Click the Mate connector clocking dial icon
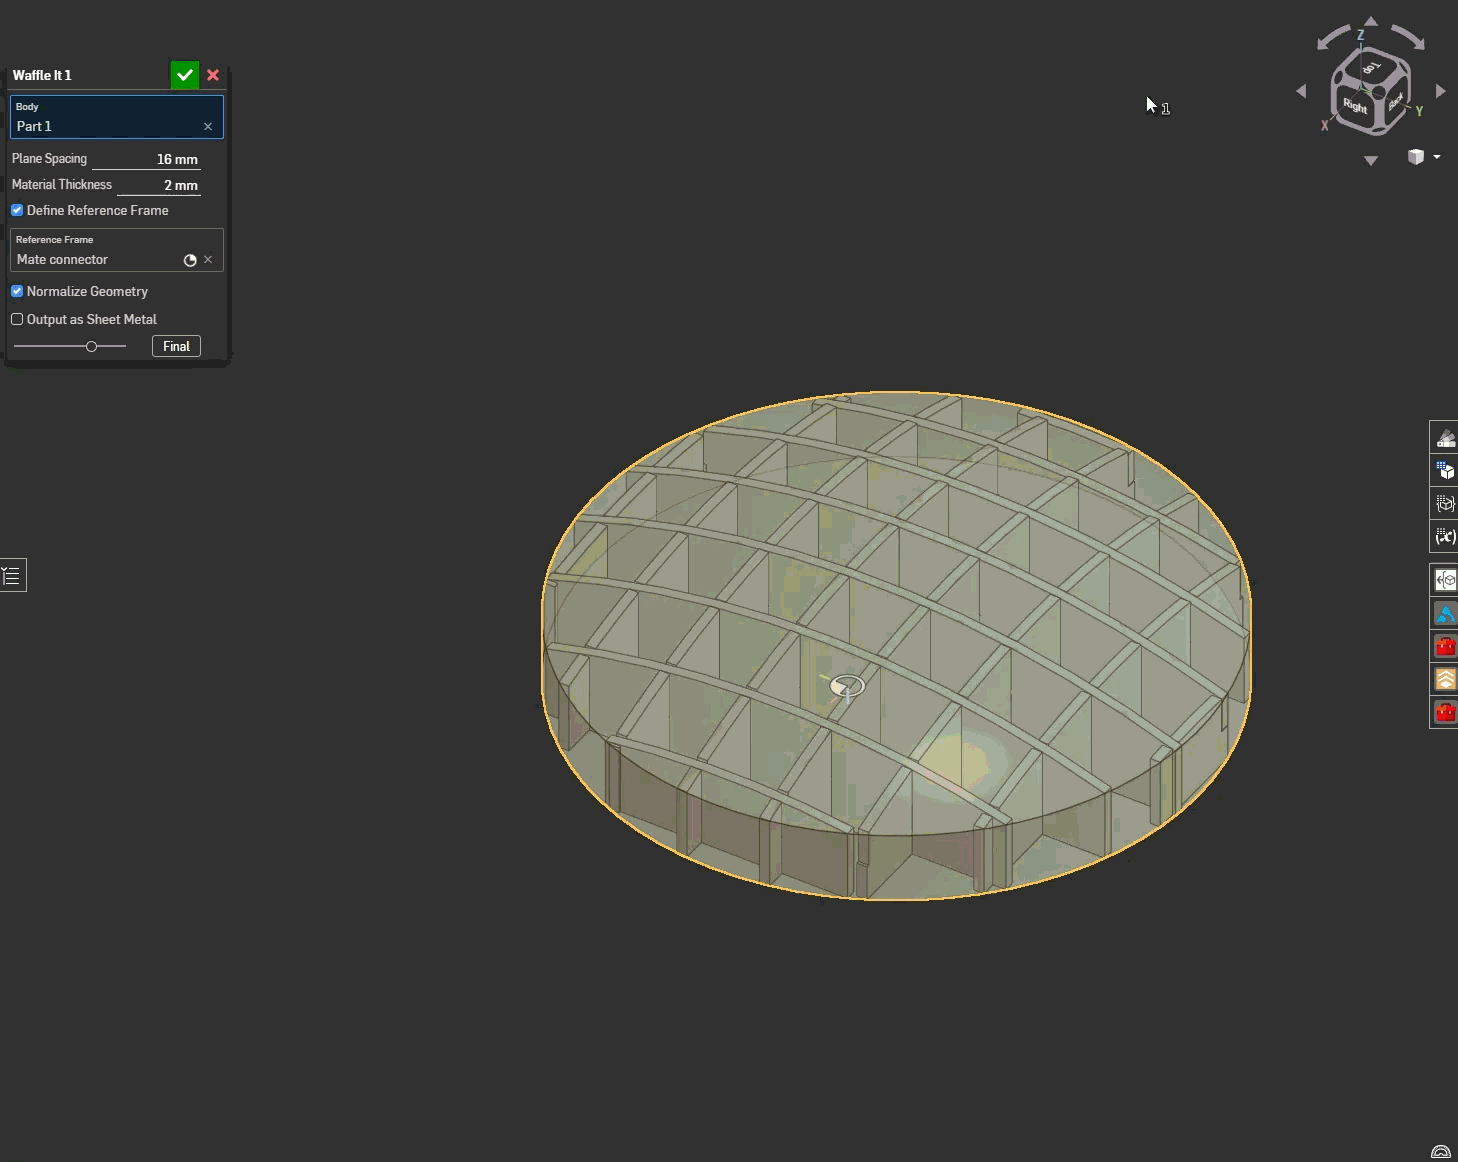Viewport: 1458px width, 1162px height. 190,260
